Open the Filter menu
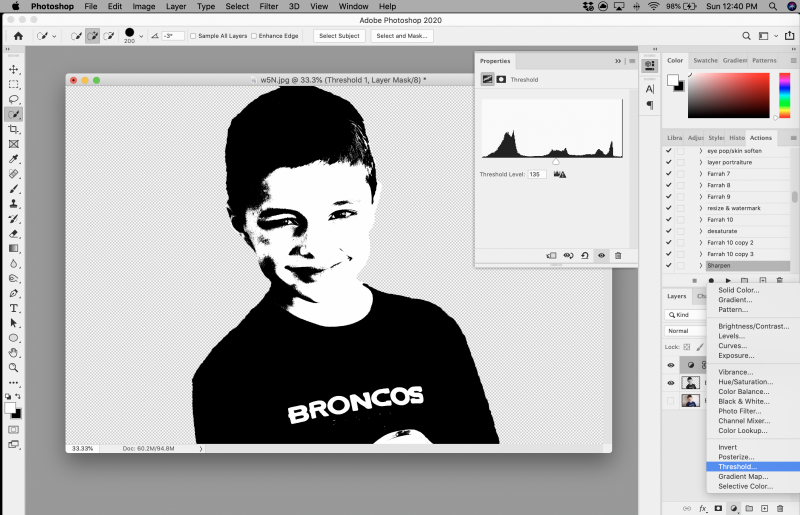 [268, 6]
